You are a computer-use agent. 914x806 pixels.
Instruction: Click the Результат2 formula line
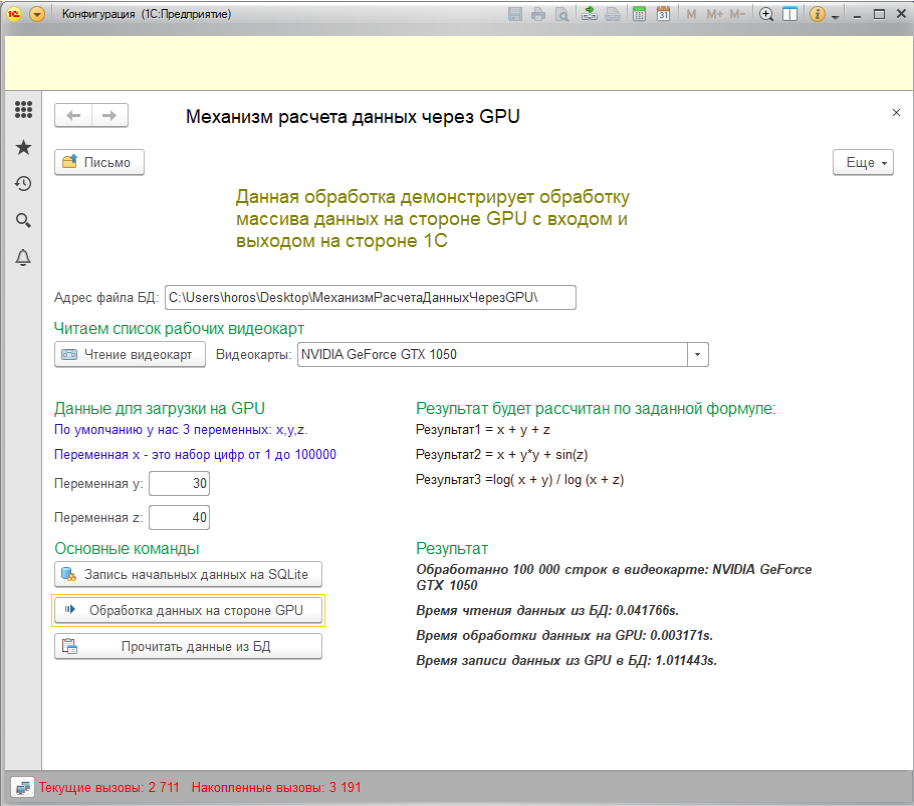click(502, 455)
